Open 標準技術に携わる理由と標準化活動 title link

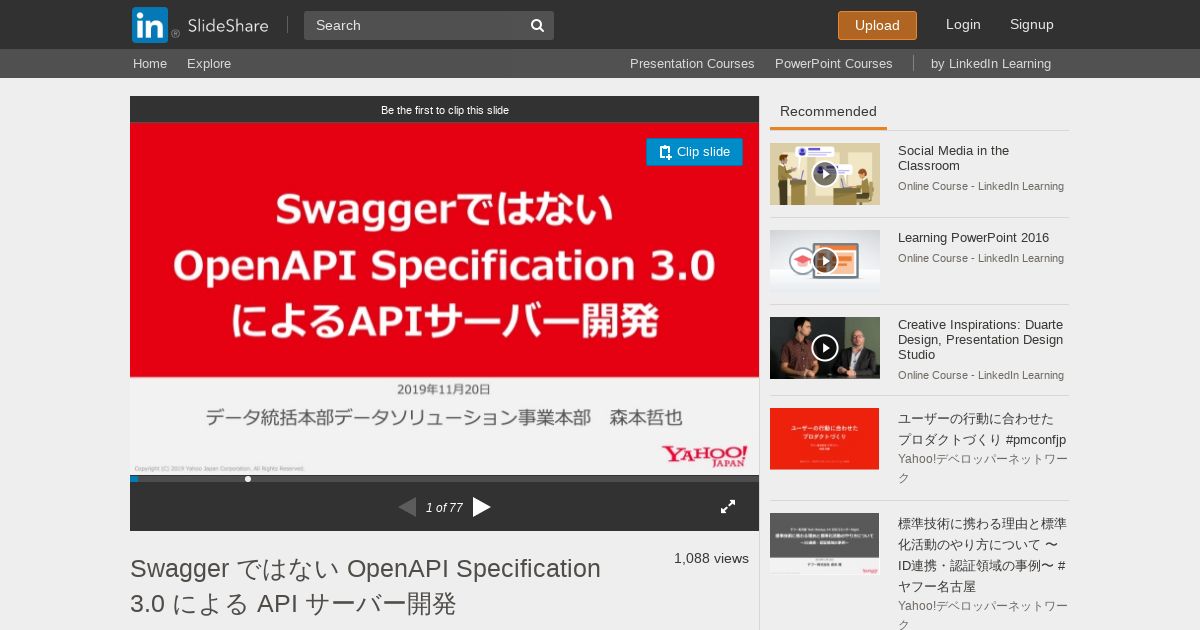pos(982,555)
